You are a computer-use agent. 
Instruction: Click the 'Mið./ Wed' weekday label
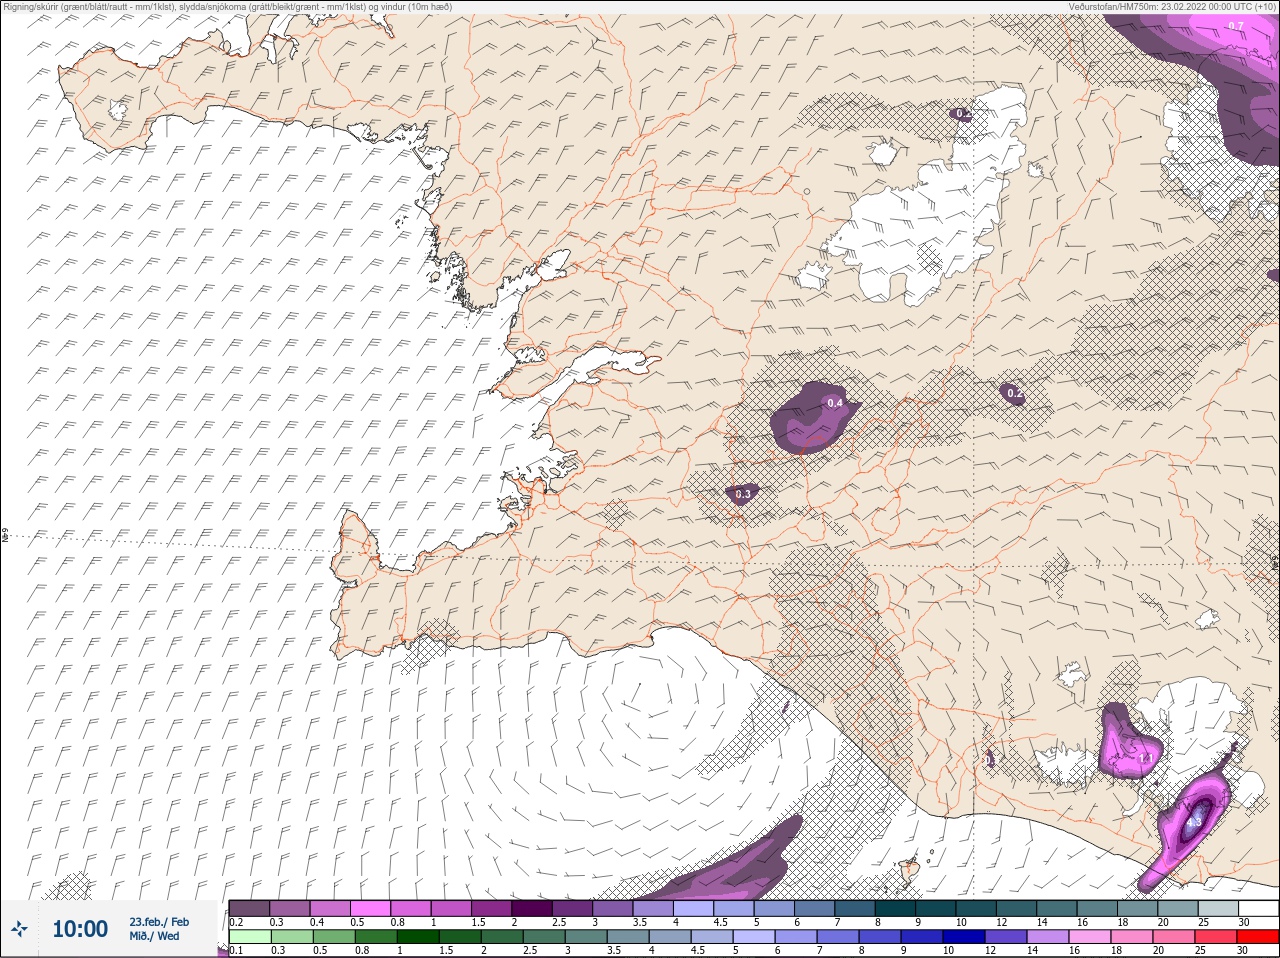(x=155, y=936)
